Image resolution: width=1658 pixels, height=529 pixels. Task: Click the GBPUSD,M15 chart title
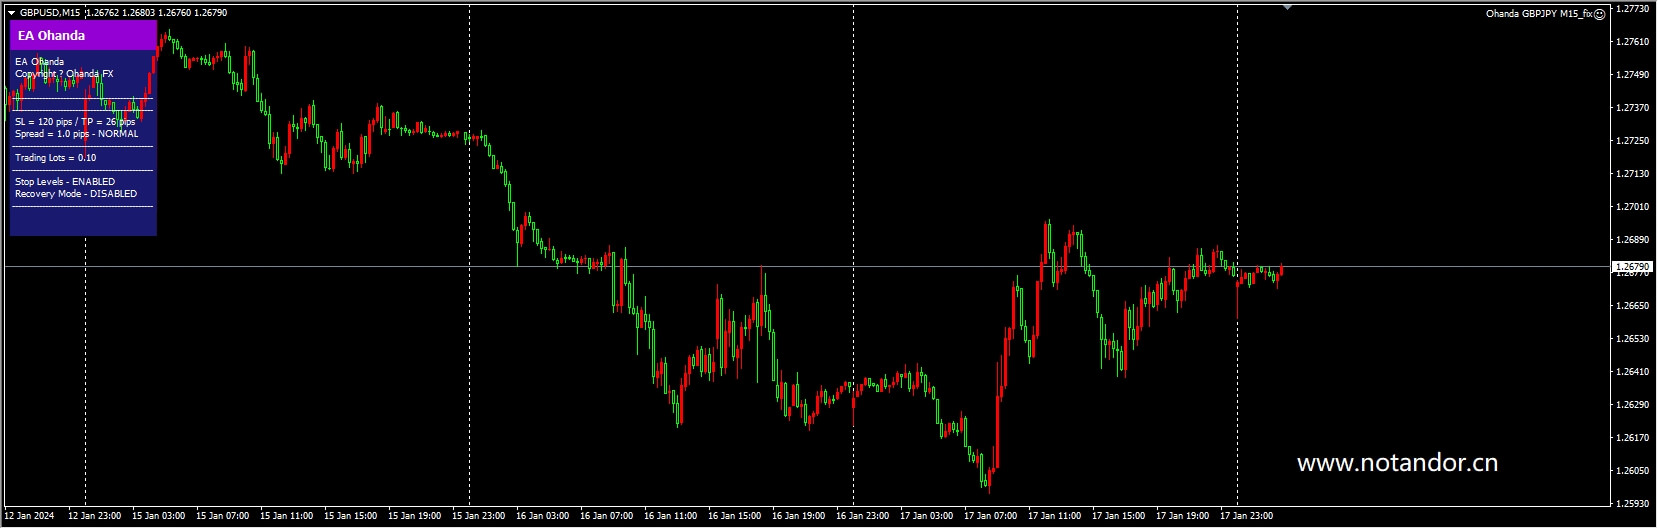(50, 13)
